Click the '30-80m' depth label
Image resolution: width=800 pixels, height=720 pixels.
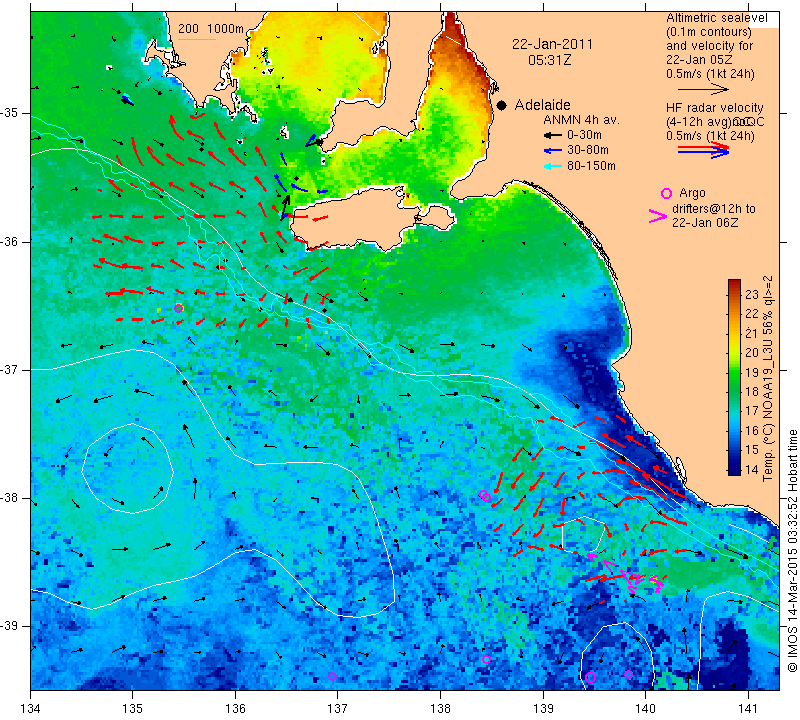pyautogui.click(x=588, y=151)
